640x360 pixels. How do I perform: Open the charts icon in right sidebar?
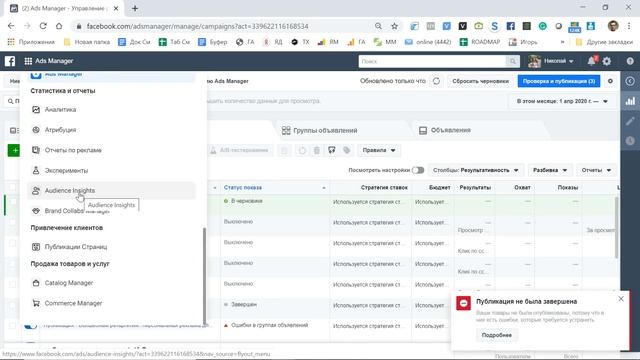pos(630,101)
